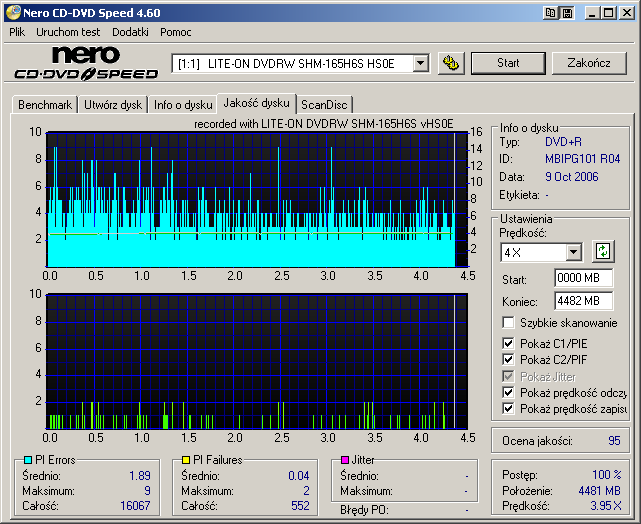Click the disabled Pokaż Jitter checkbox
The height and width of the screenshot is (524, 641).
[x=508, y=376]
